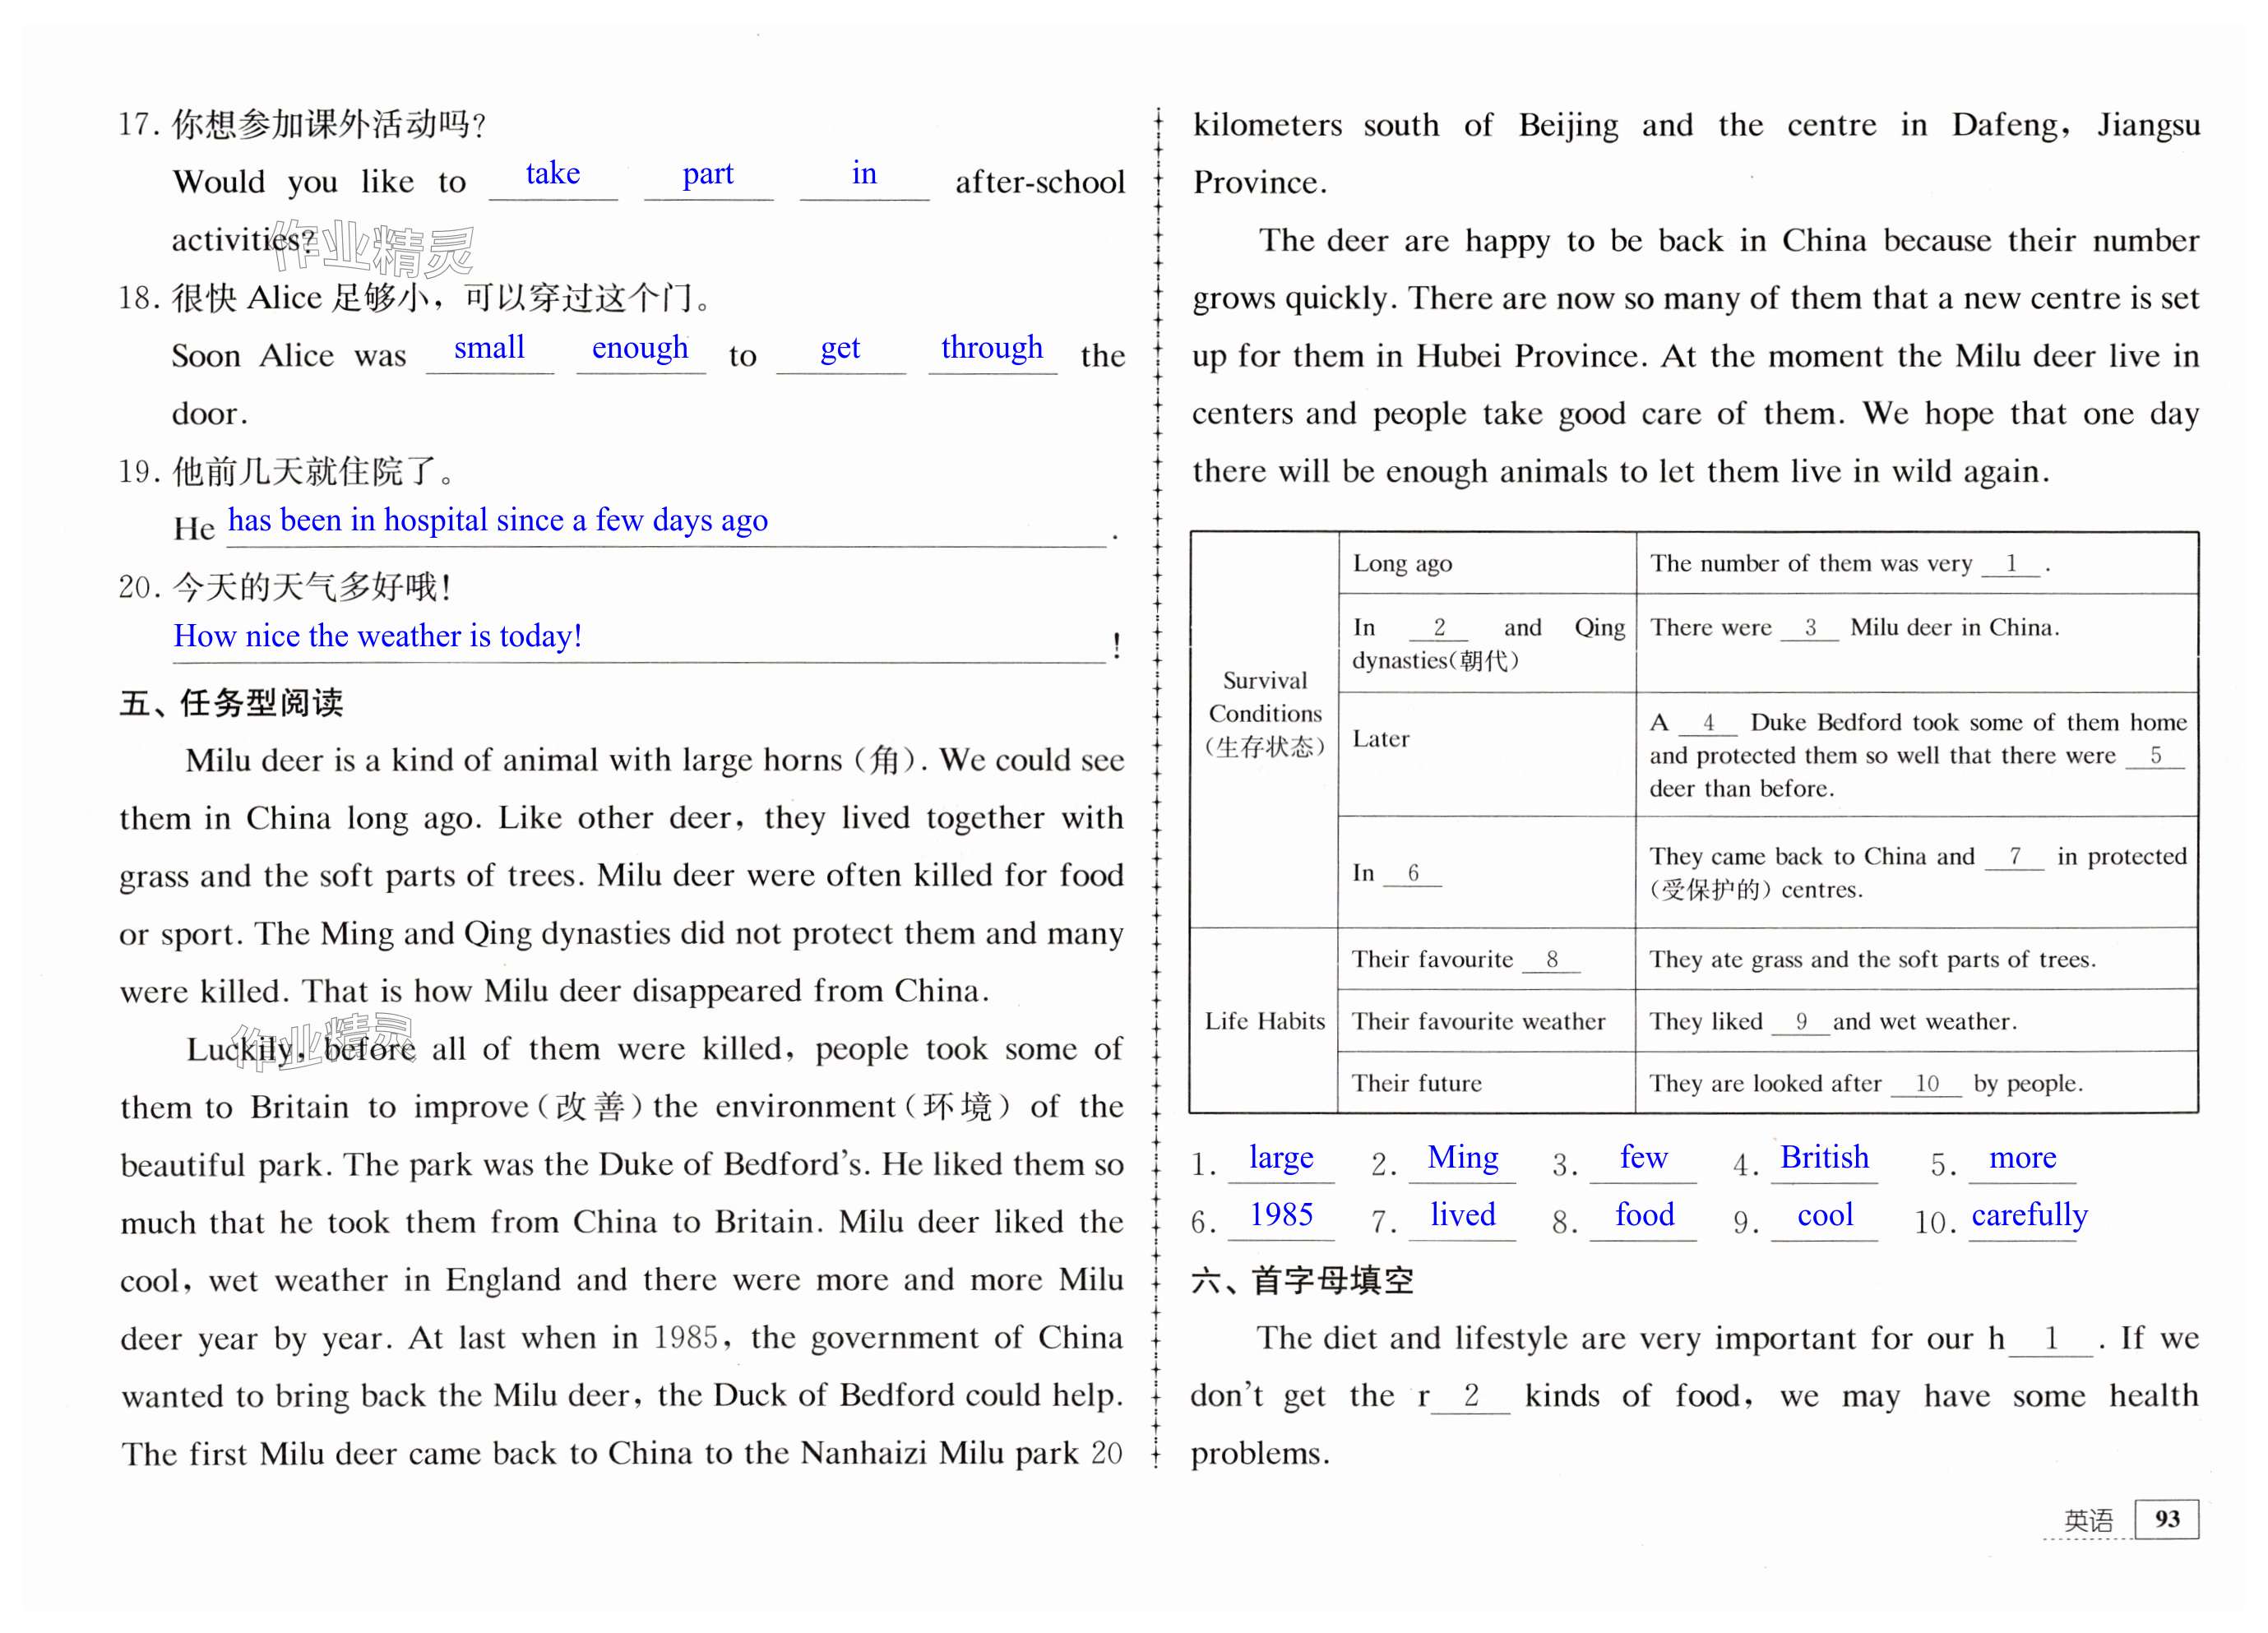Click the 'Their future' table cell

point(1416,1083)
